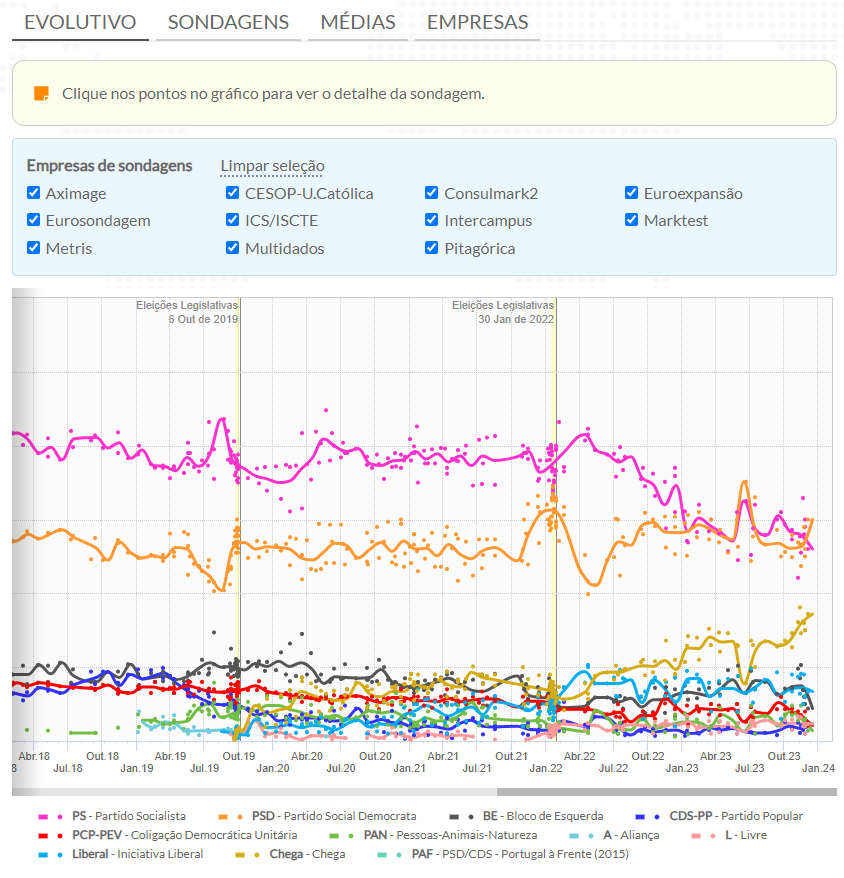Toggle the Eurosondagem checkbox
844x878 pixels.
[34, 220]
